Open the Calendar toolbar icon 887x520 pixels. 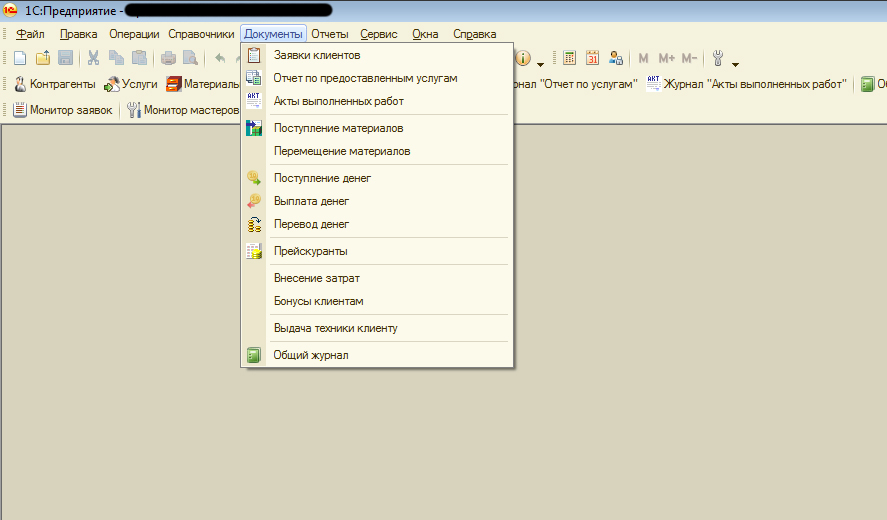593,58
